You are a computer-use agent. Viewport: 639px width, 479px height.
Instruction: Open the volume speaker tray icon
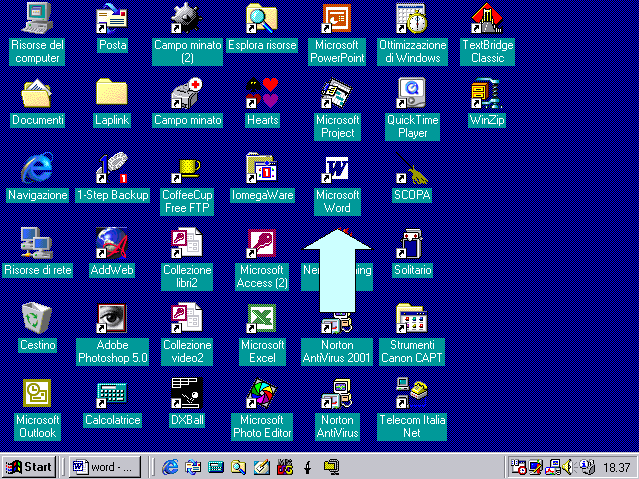point(567,467)
